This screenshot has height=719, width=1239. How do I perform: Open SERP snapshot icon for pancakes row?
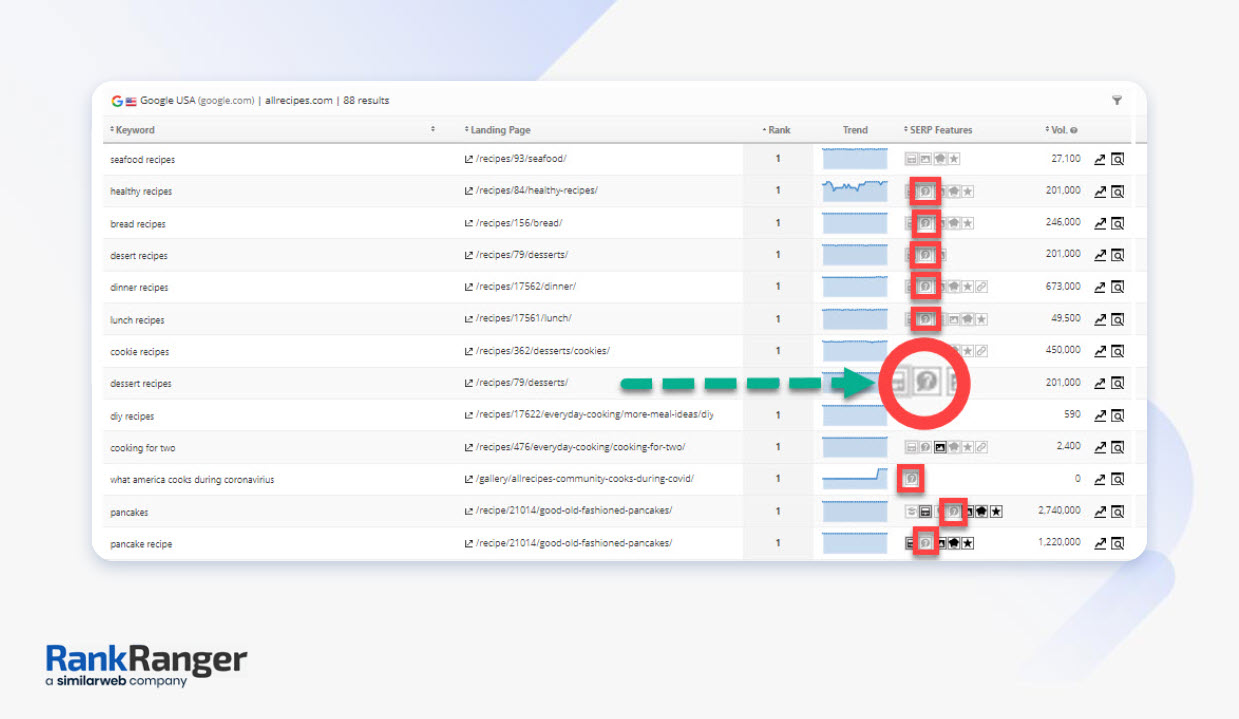coord(1117,511)
